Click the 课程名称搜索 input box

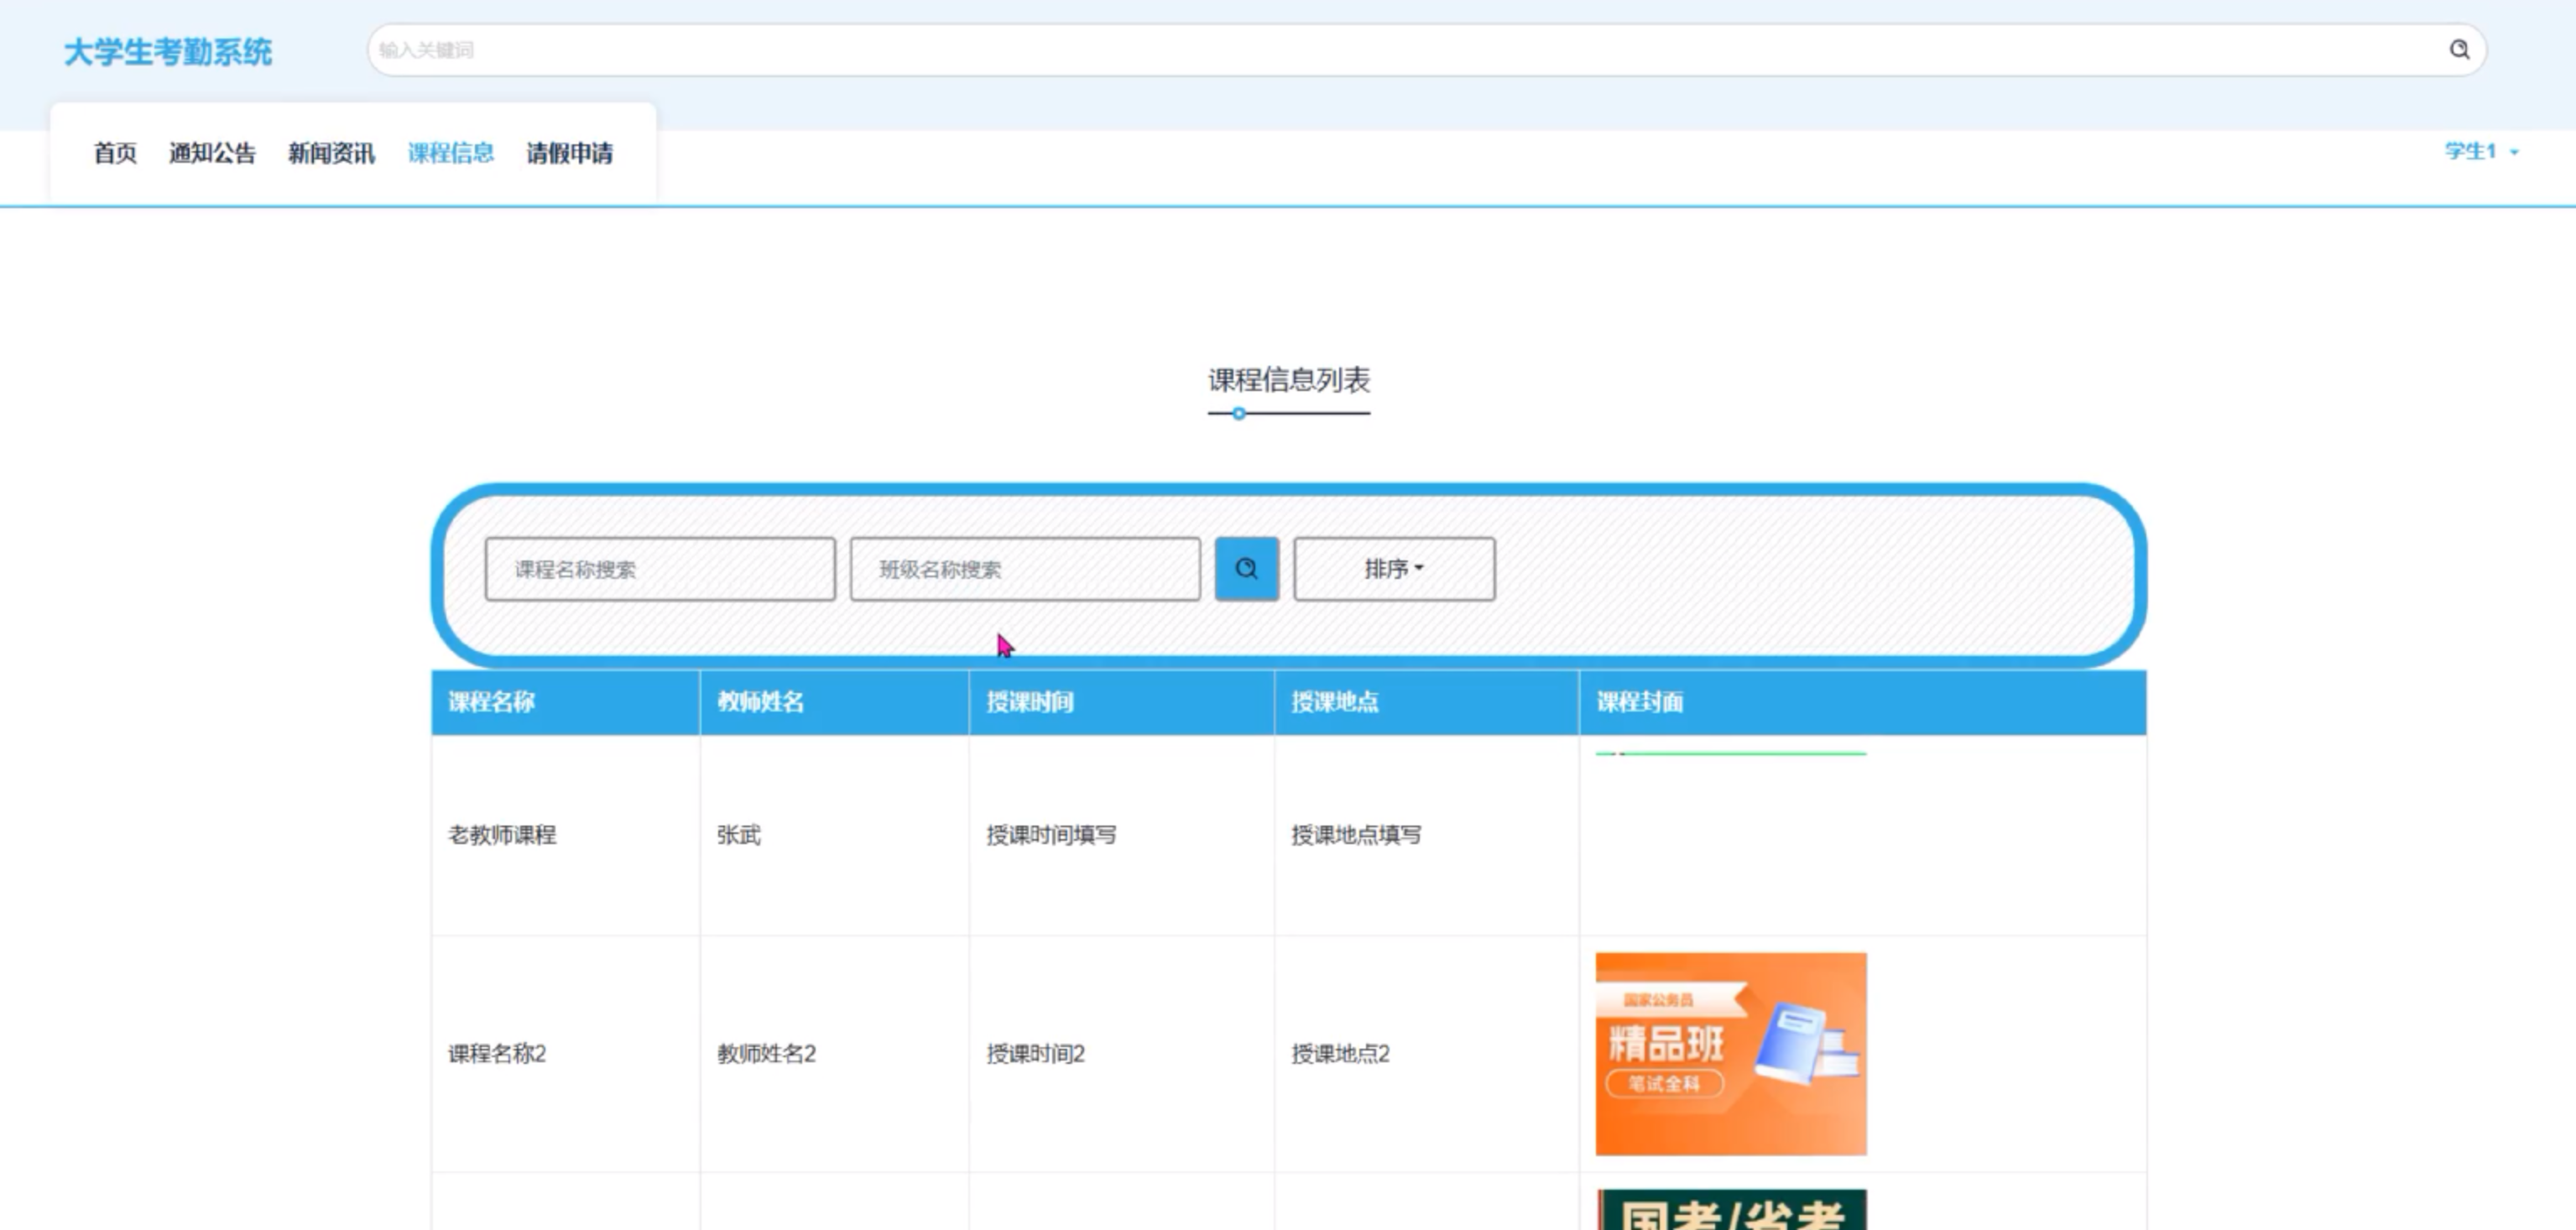[660, 569]
